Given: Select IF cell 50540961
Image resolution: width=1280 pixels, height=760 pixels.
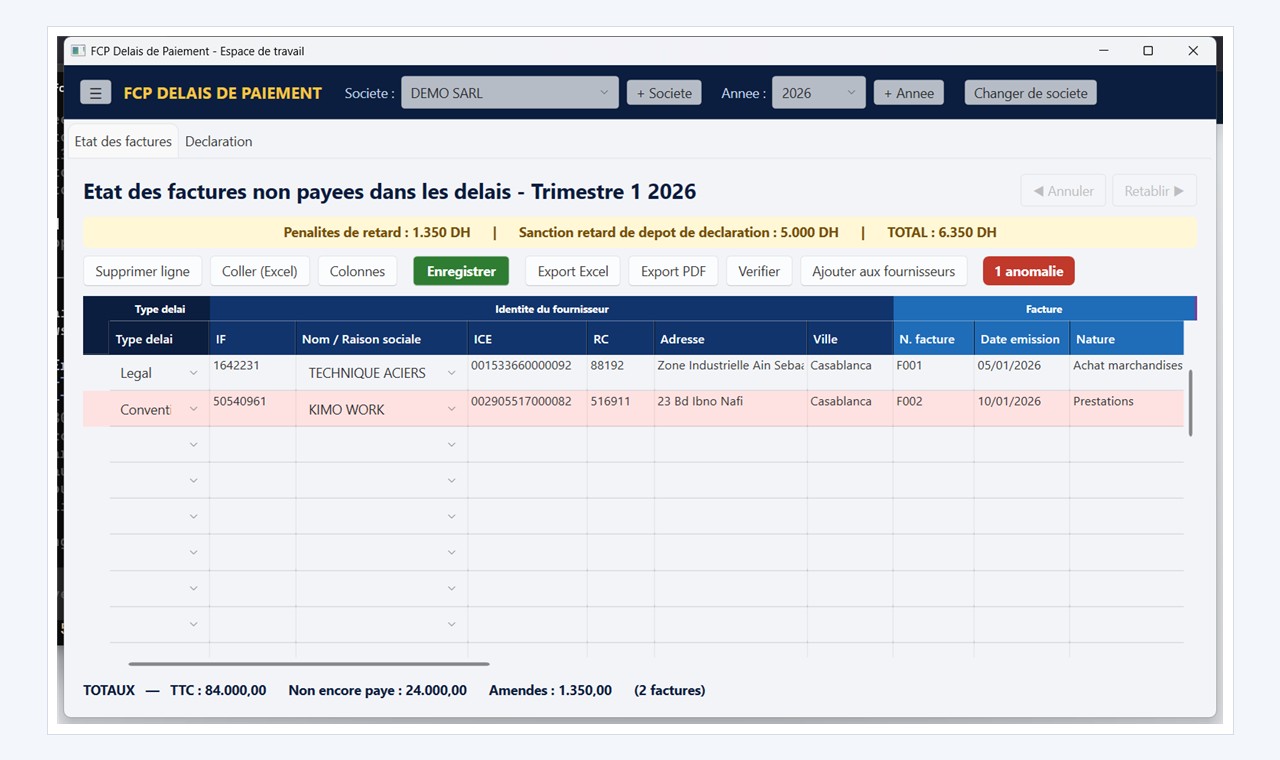Looking at the screenshot, I should click(x=252, y=408).
